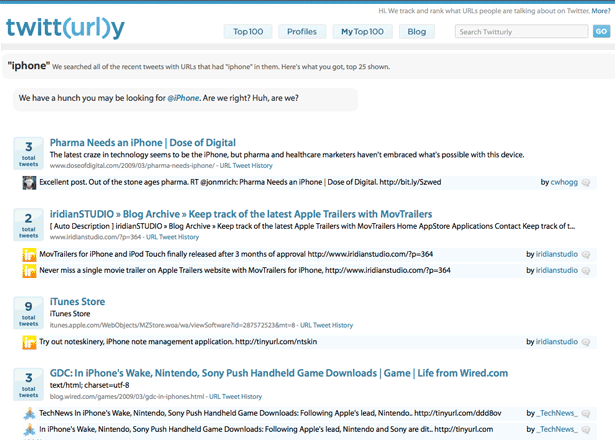Open the @iPhone profile suggestion link
Screen dimensions: 615x440
coord(183,98)
